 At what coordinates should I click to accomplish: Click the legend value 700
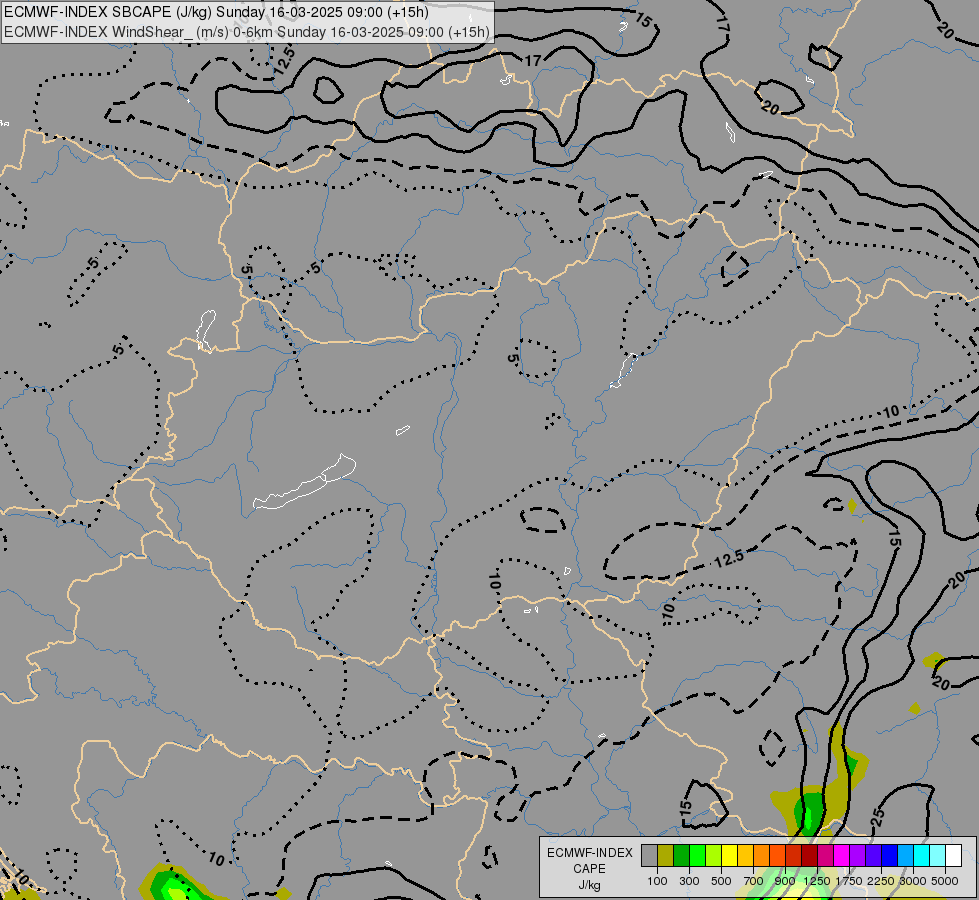(x=754, y=881)
